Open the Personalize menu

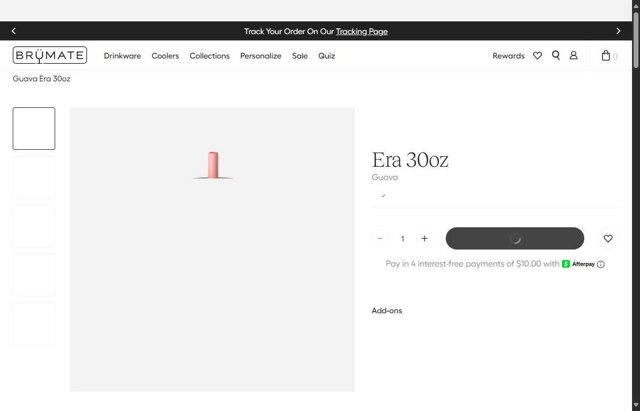tap(260, 56)
